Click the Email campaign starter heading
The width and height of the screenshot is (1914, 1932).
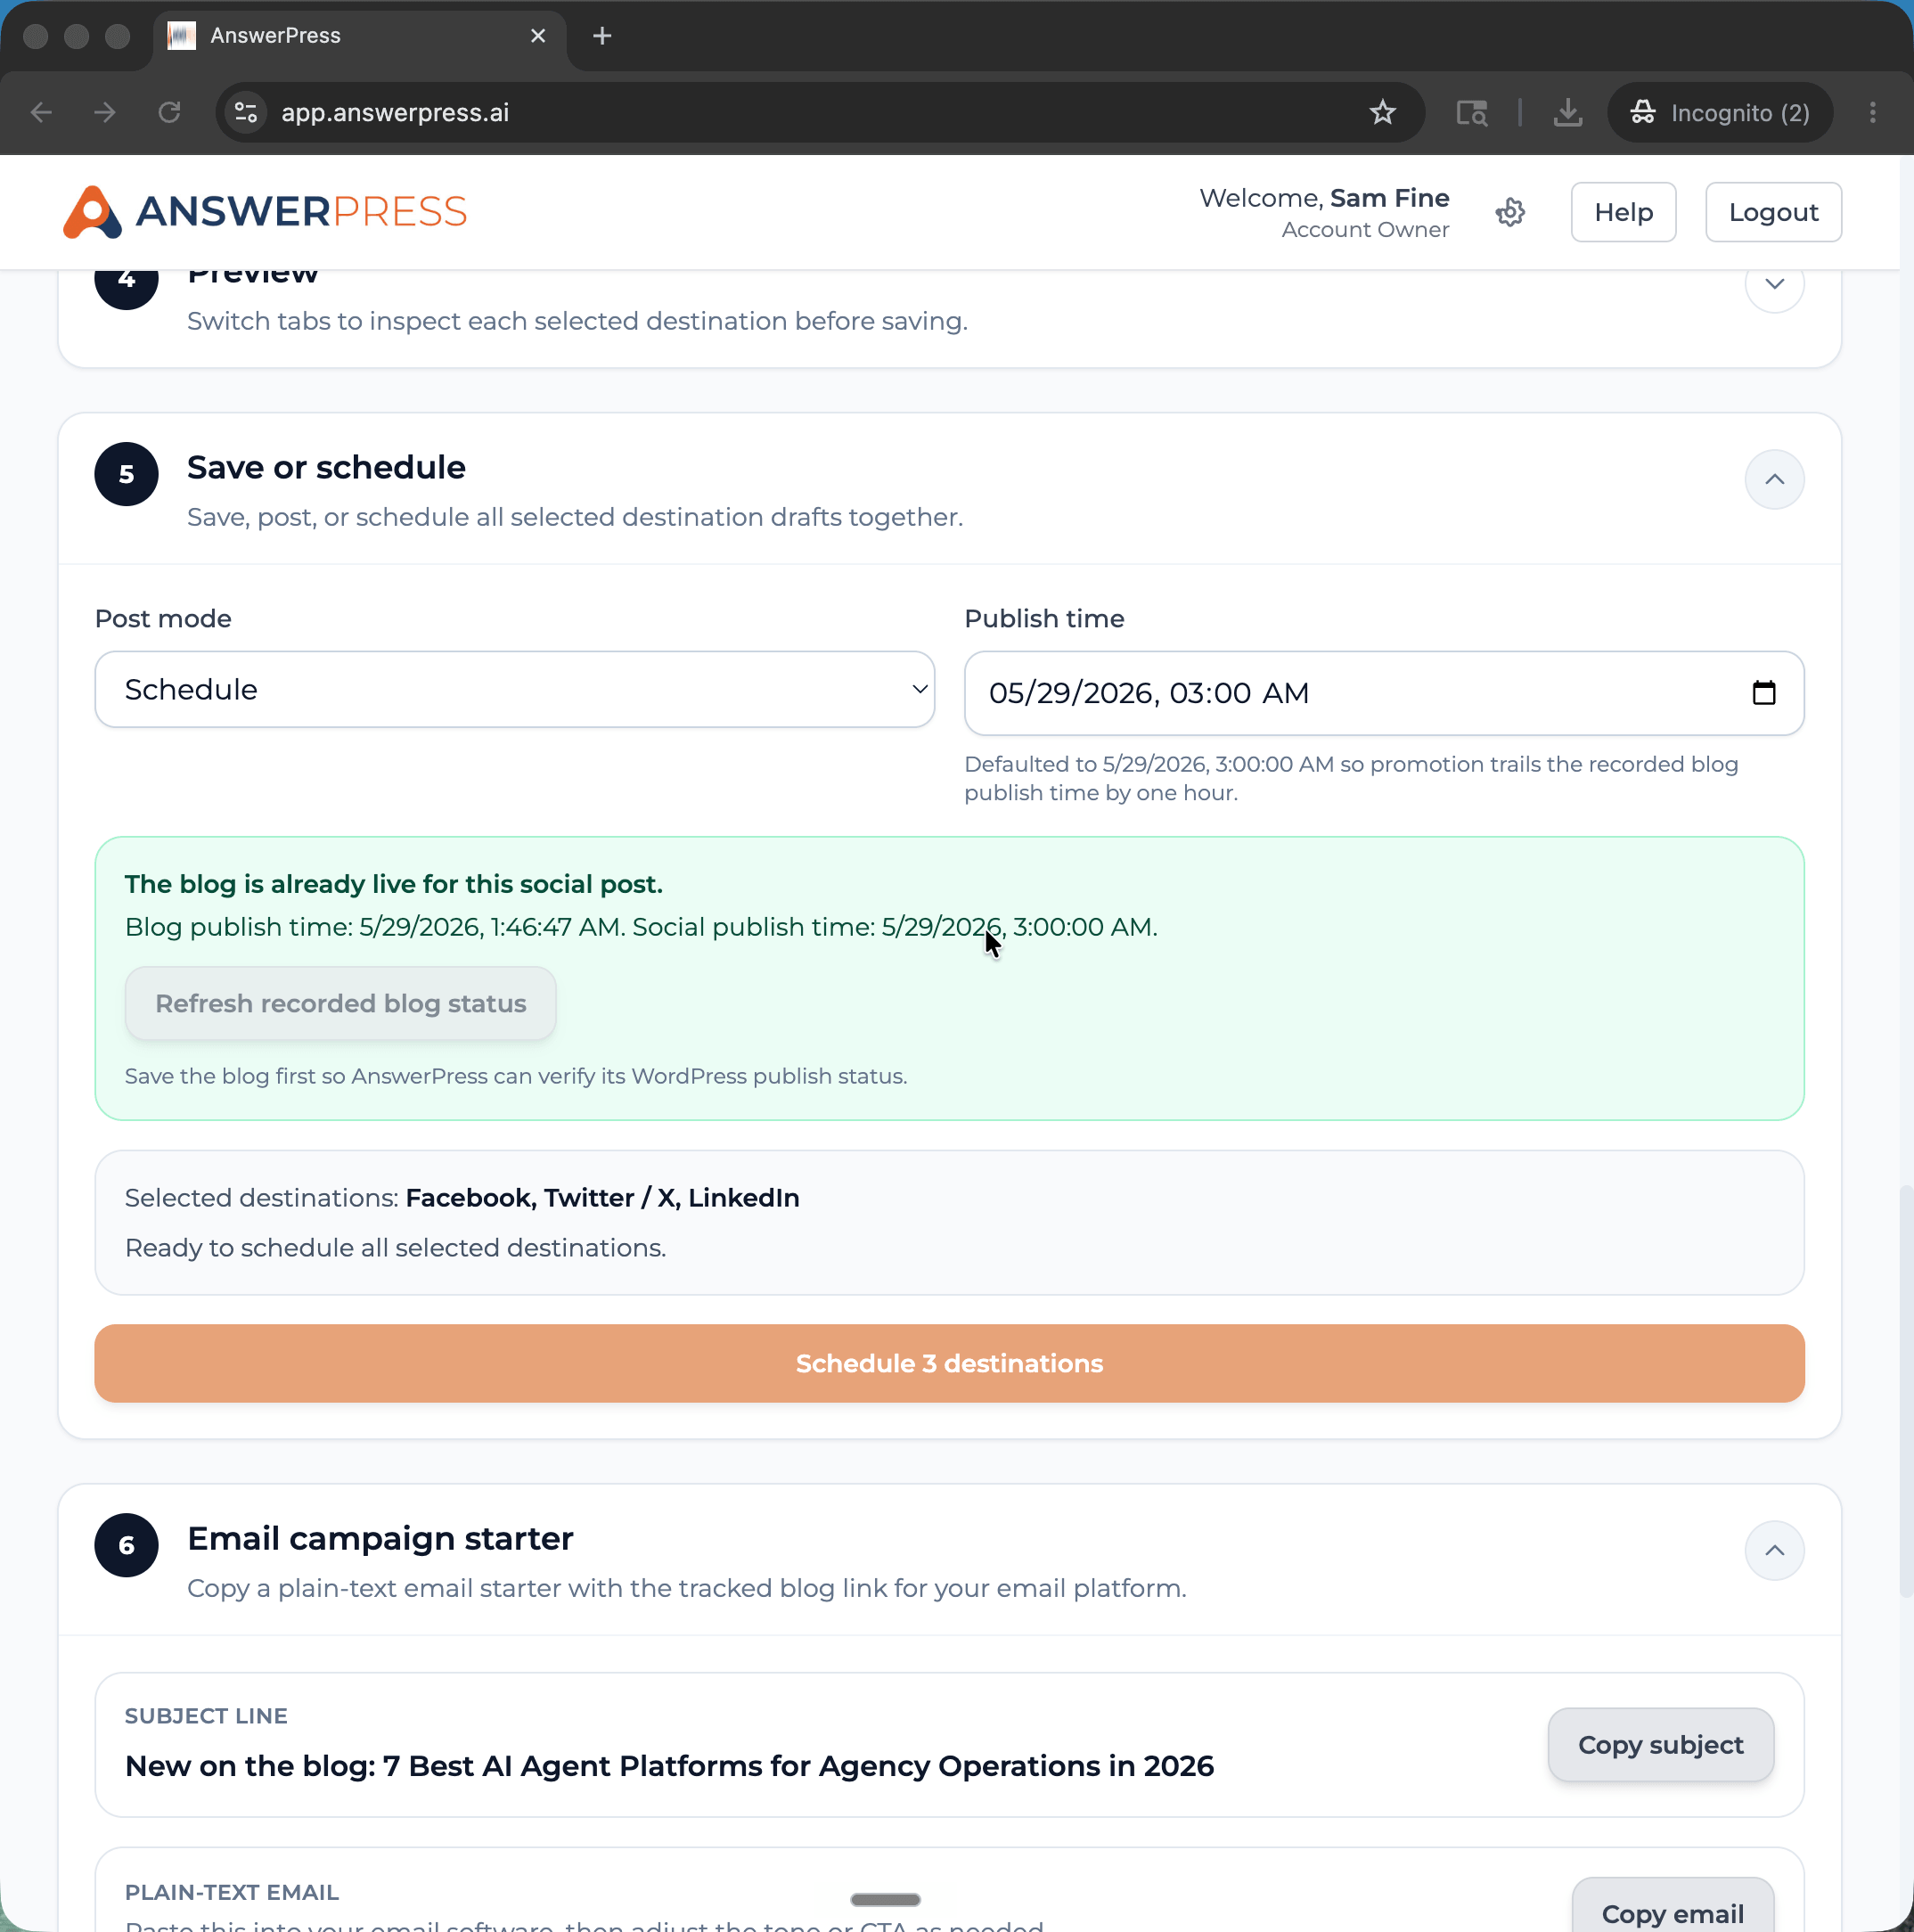click(380, 1538)
